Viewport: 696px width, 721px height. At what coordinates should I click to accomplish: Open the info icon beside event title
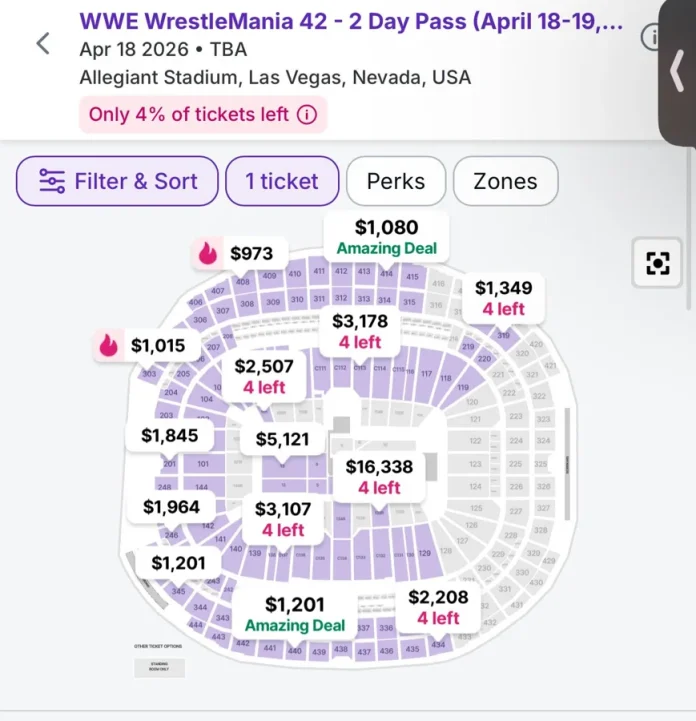click(651, 38)
